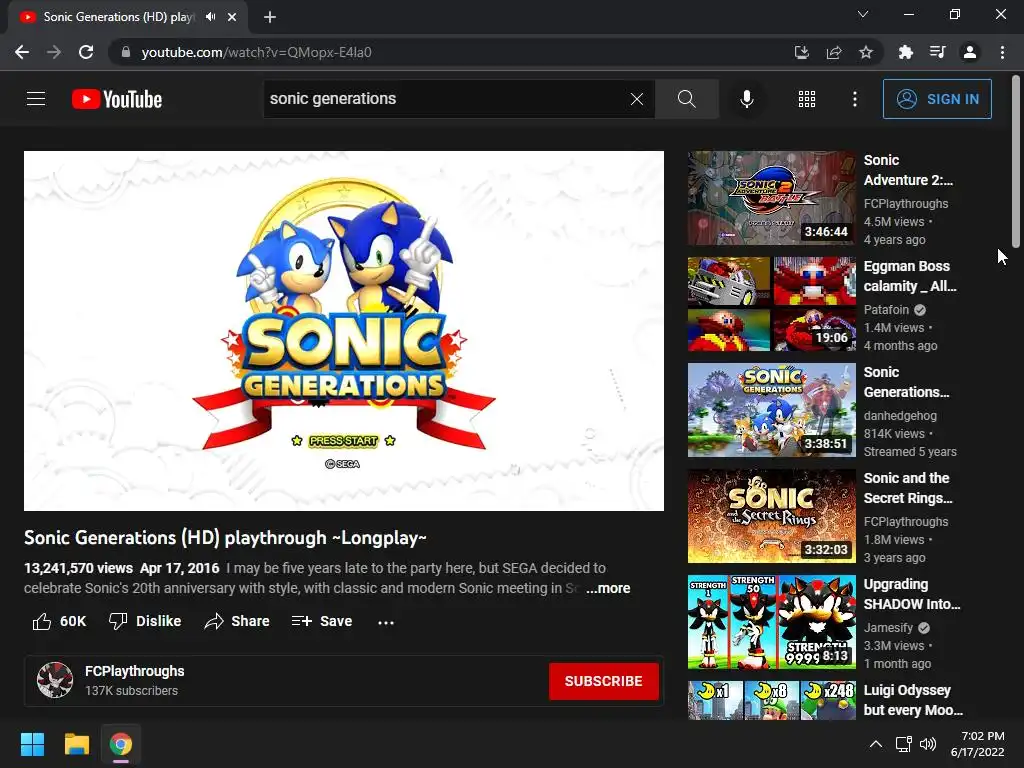Open danhedgehog's Sonic Generations stream thumbnail
1024x768 pixels.
(x=771, y=410)
